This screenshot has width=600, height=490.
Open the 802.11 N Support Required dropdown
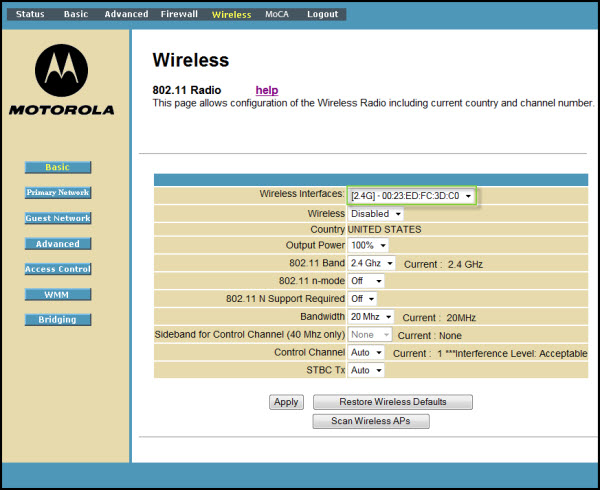[x=361, y=299]
